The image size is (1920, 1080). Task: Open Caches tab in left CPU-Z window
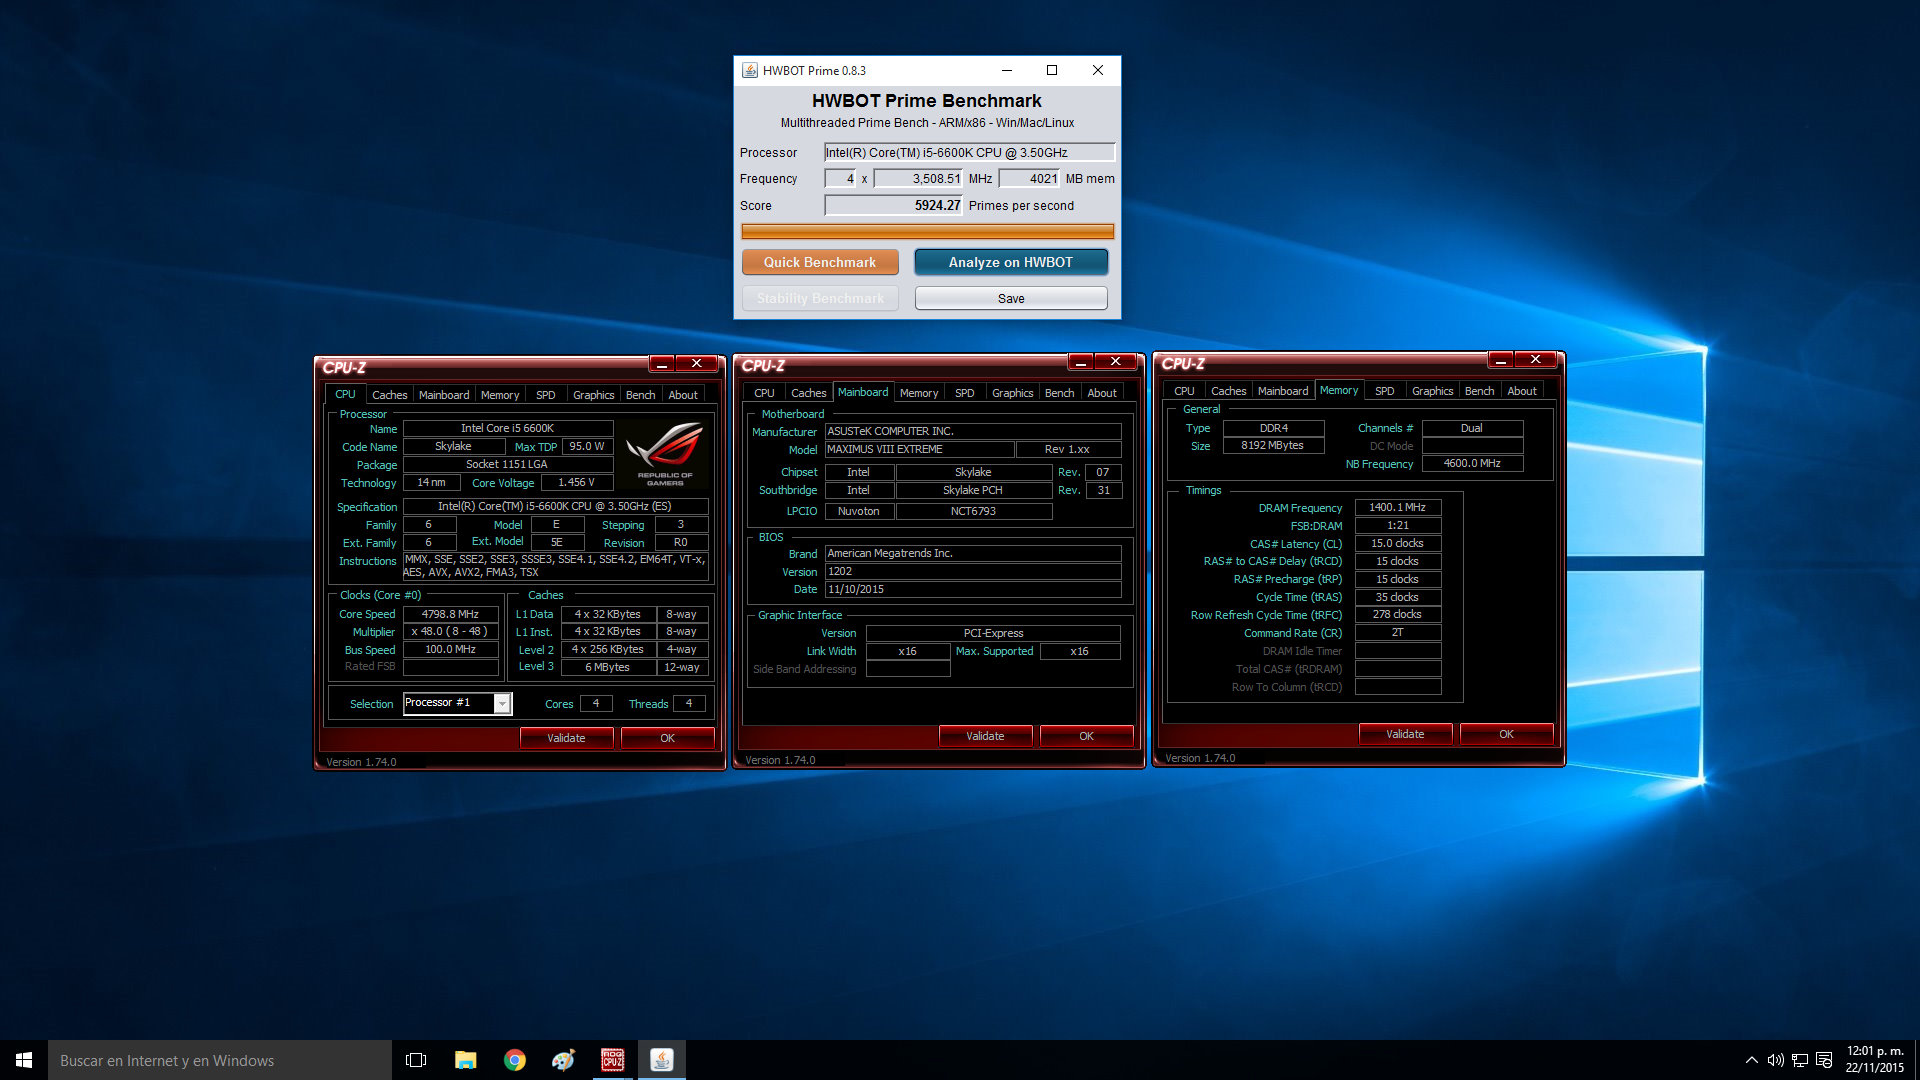pyautogui.click(x=390, y=395)
